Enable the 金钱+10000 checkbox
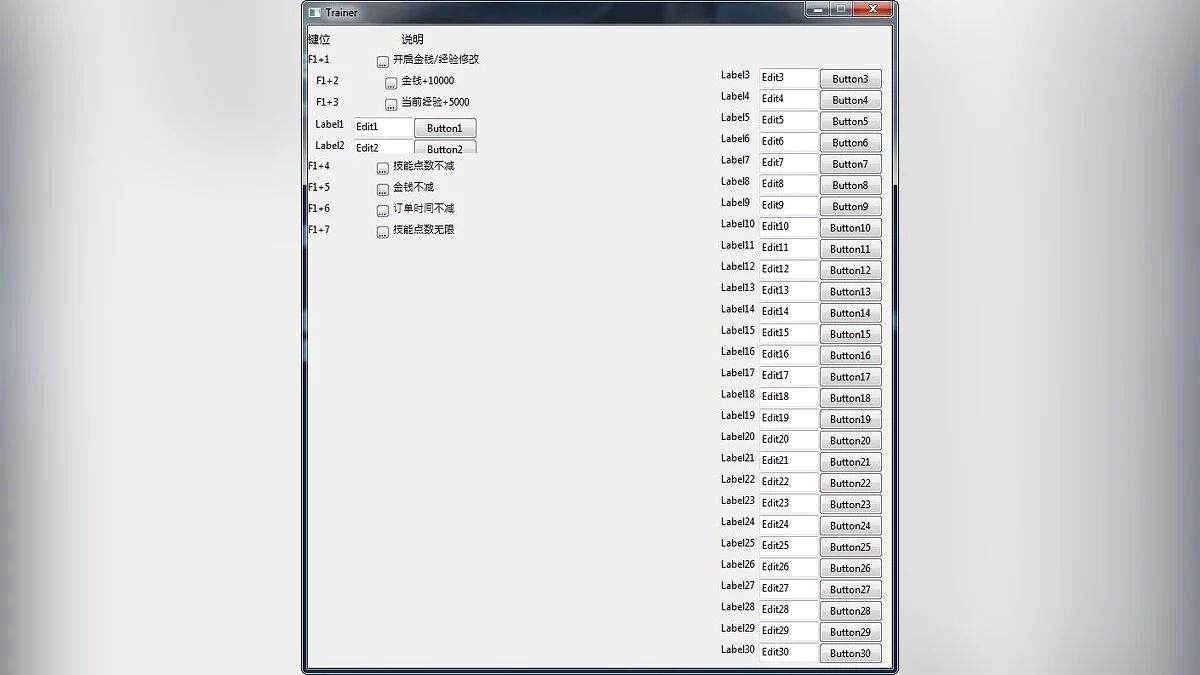 click(x=391, y=83)
